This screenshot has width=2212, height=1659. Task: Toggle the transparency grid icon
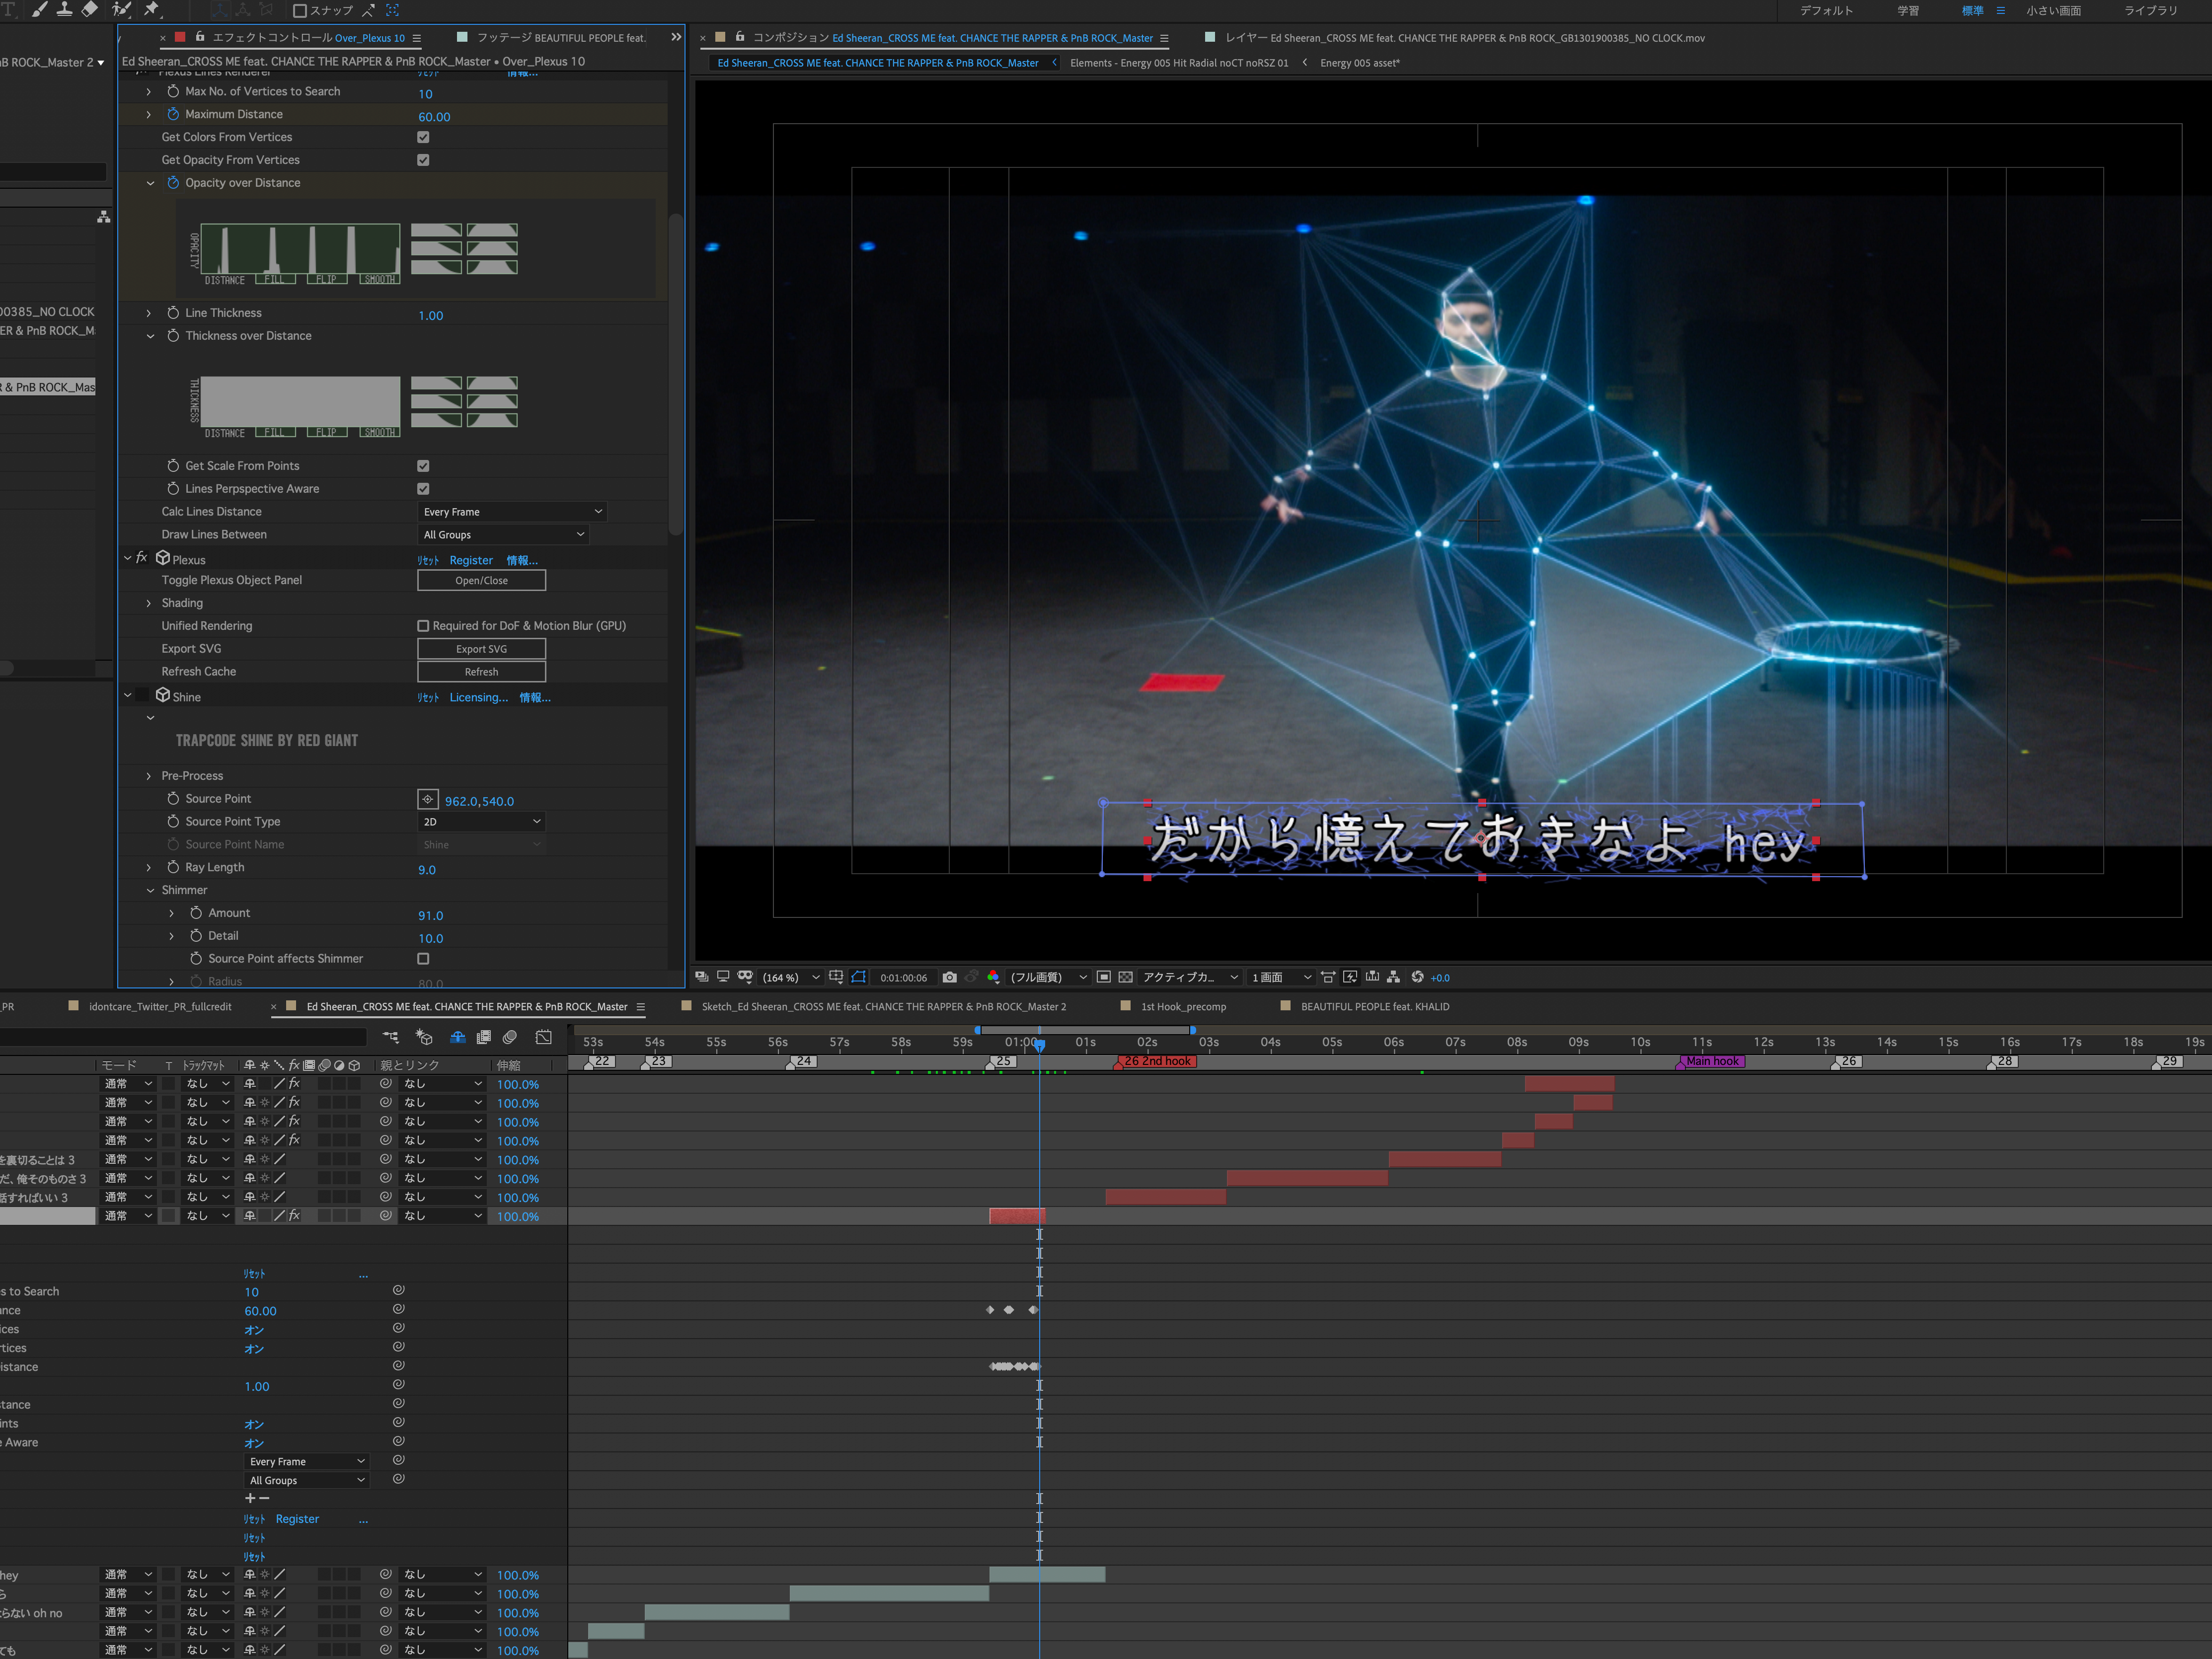(1125, 977)
